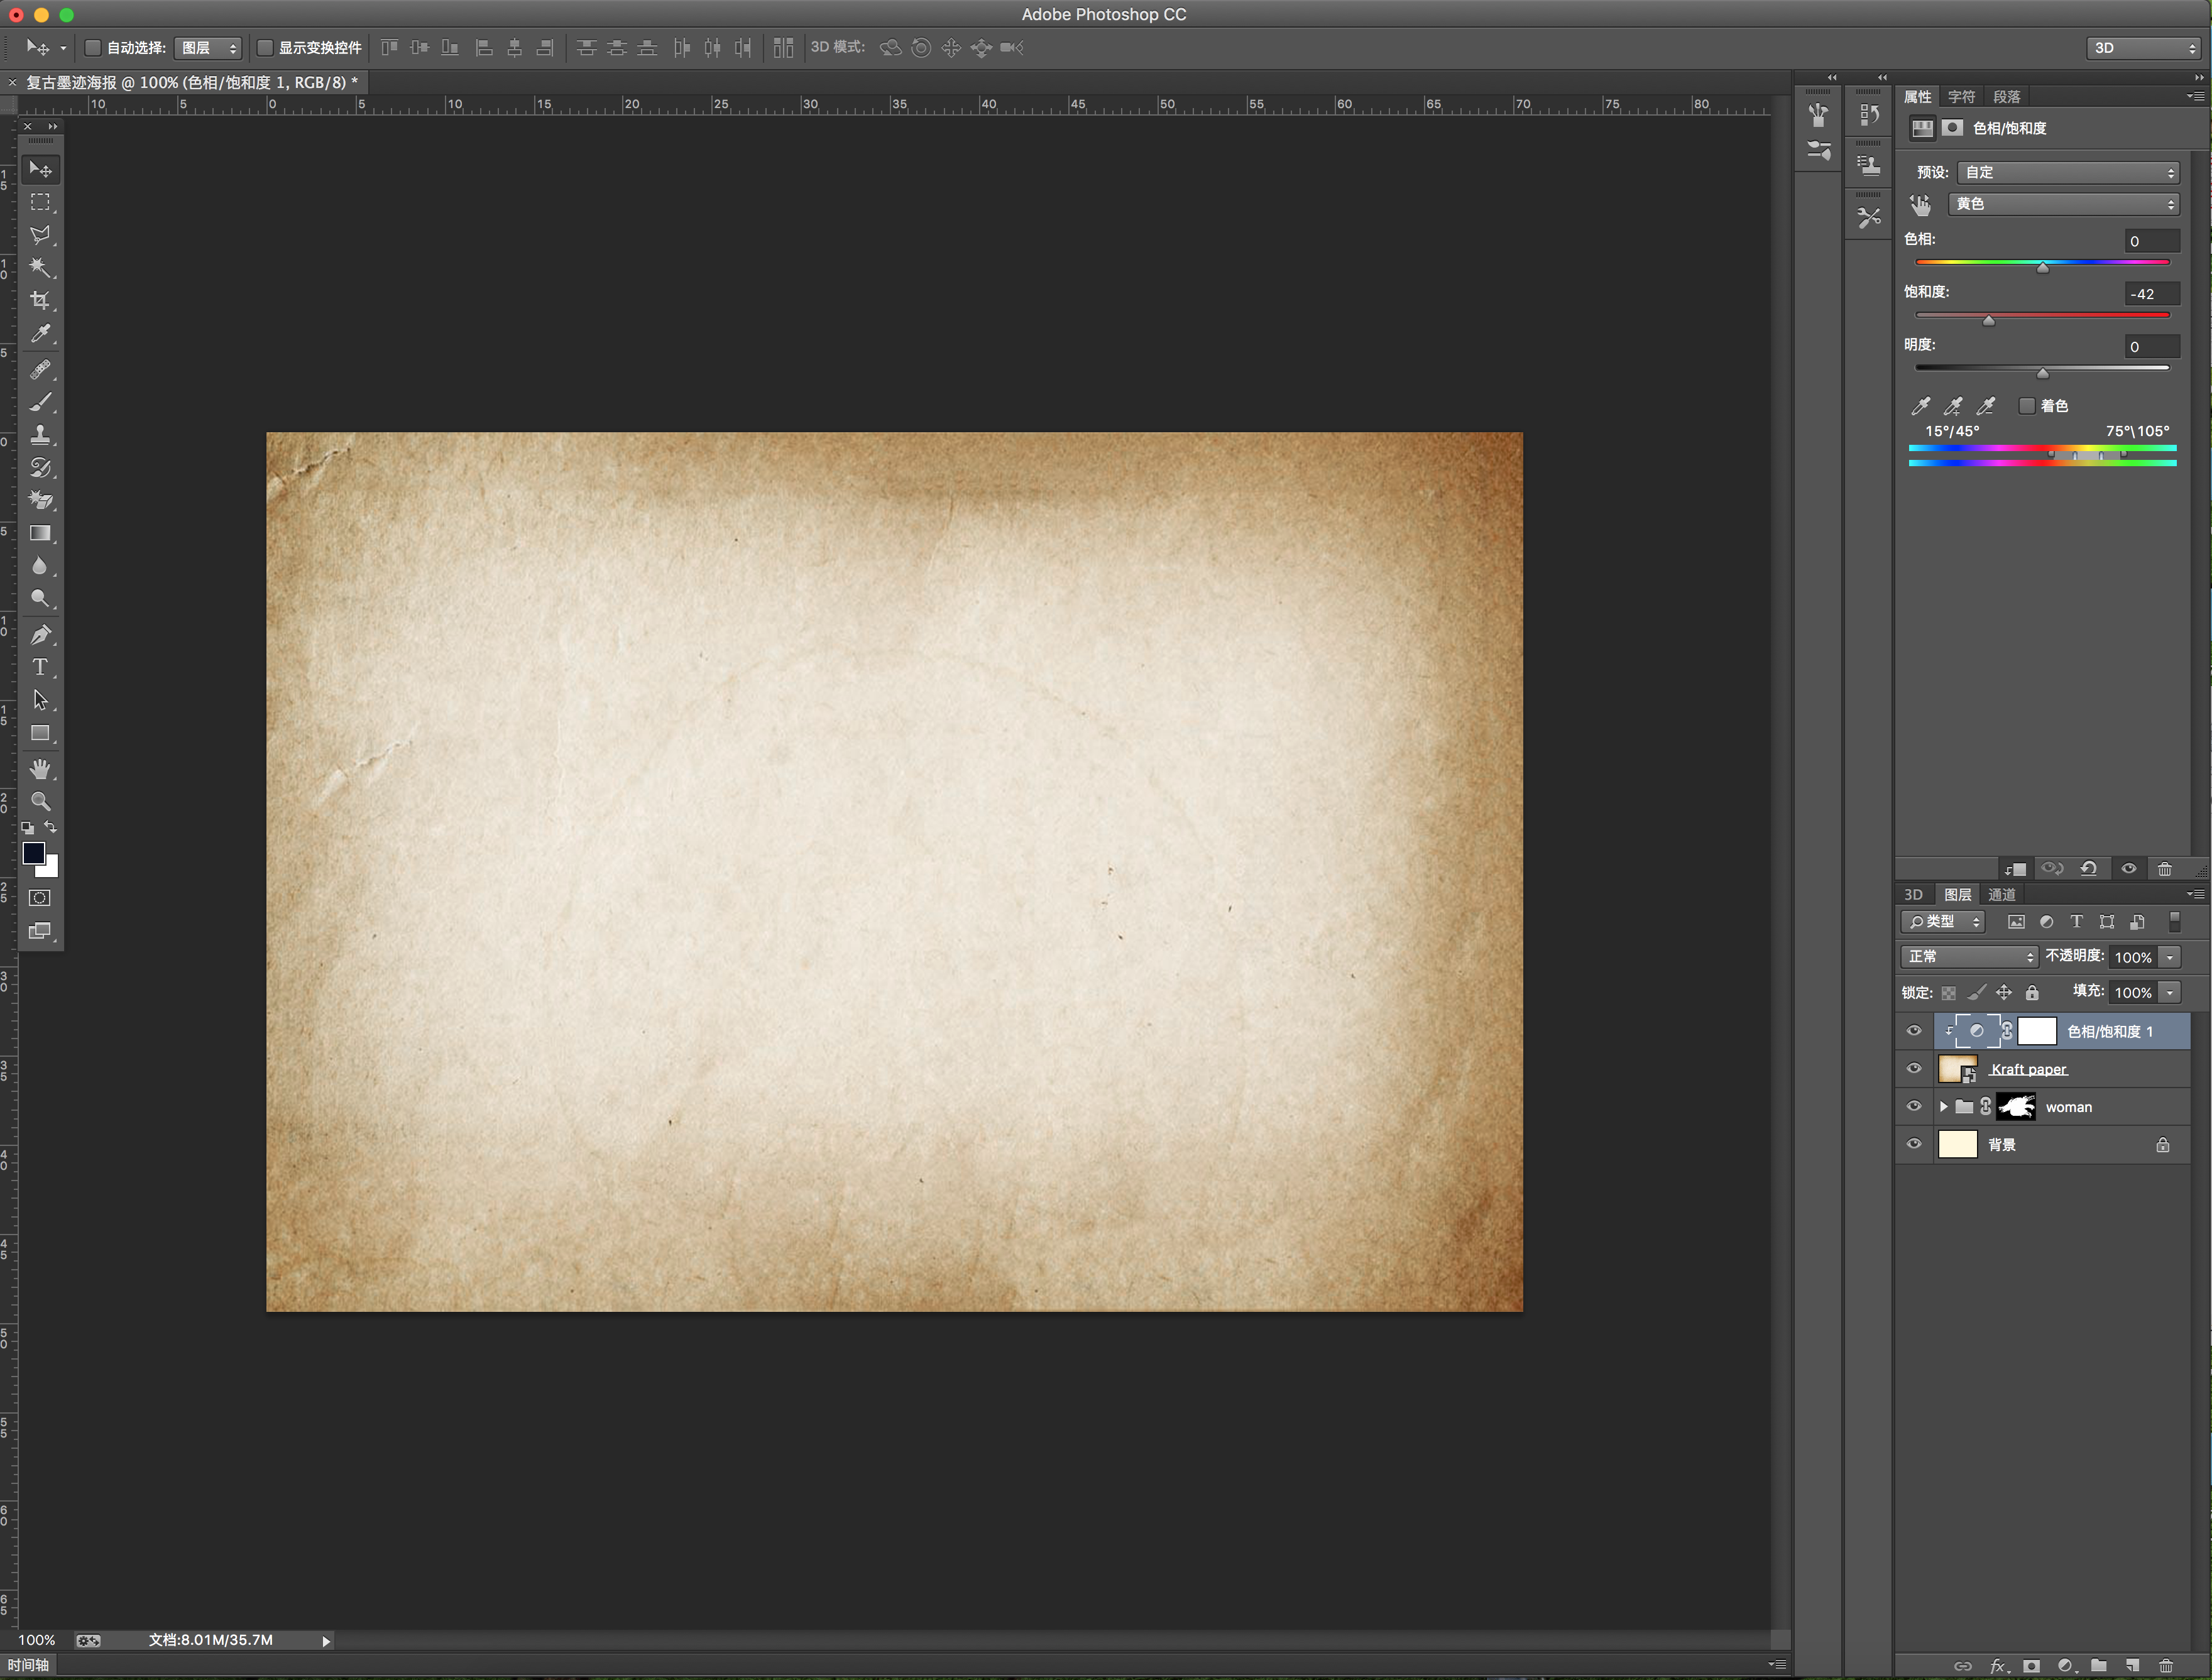Select the Eyedropper tool in toolbar
This screenshot has height=1680, width=2212.
point(40,333)
